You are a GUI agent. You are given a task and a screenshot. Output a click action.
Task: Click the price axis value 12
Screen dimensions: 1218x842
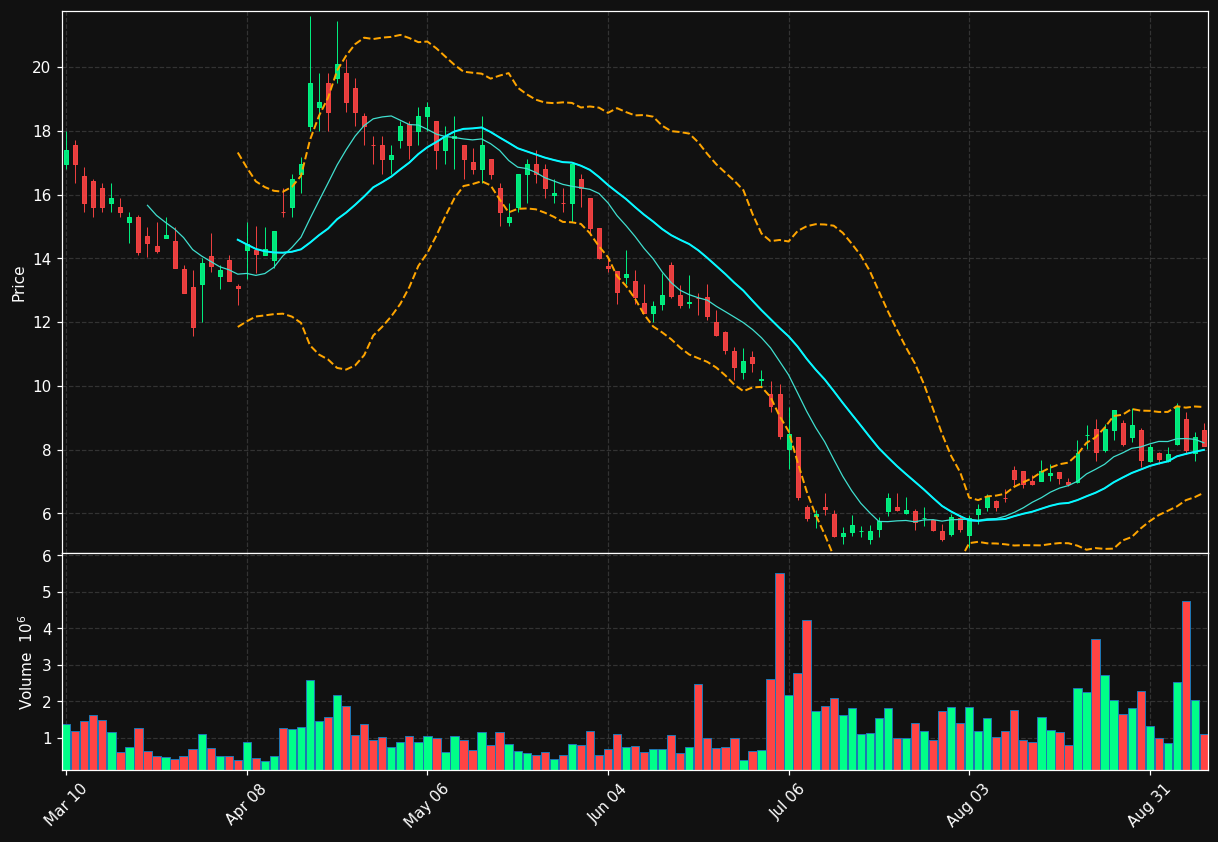coord(42,323)
